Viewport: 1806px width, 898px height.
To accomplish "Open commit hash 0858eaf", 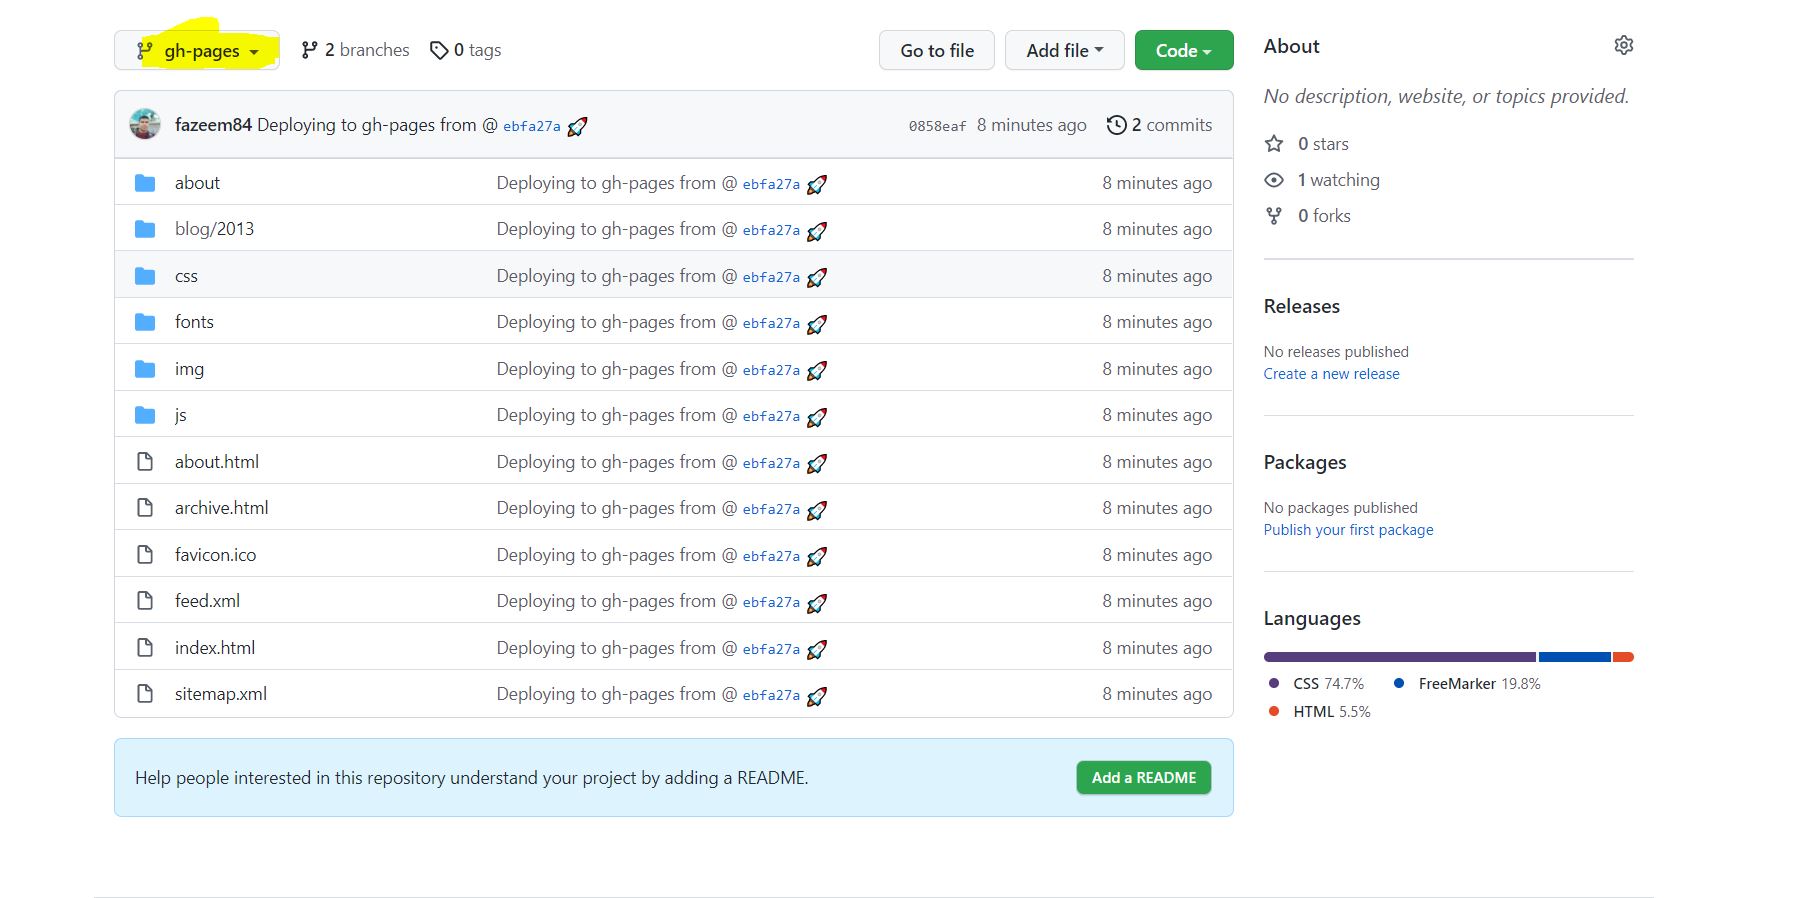I will [x=937, y=126].
